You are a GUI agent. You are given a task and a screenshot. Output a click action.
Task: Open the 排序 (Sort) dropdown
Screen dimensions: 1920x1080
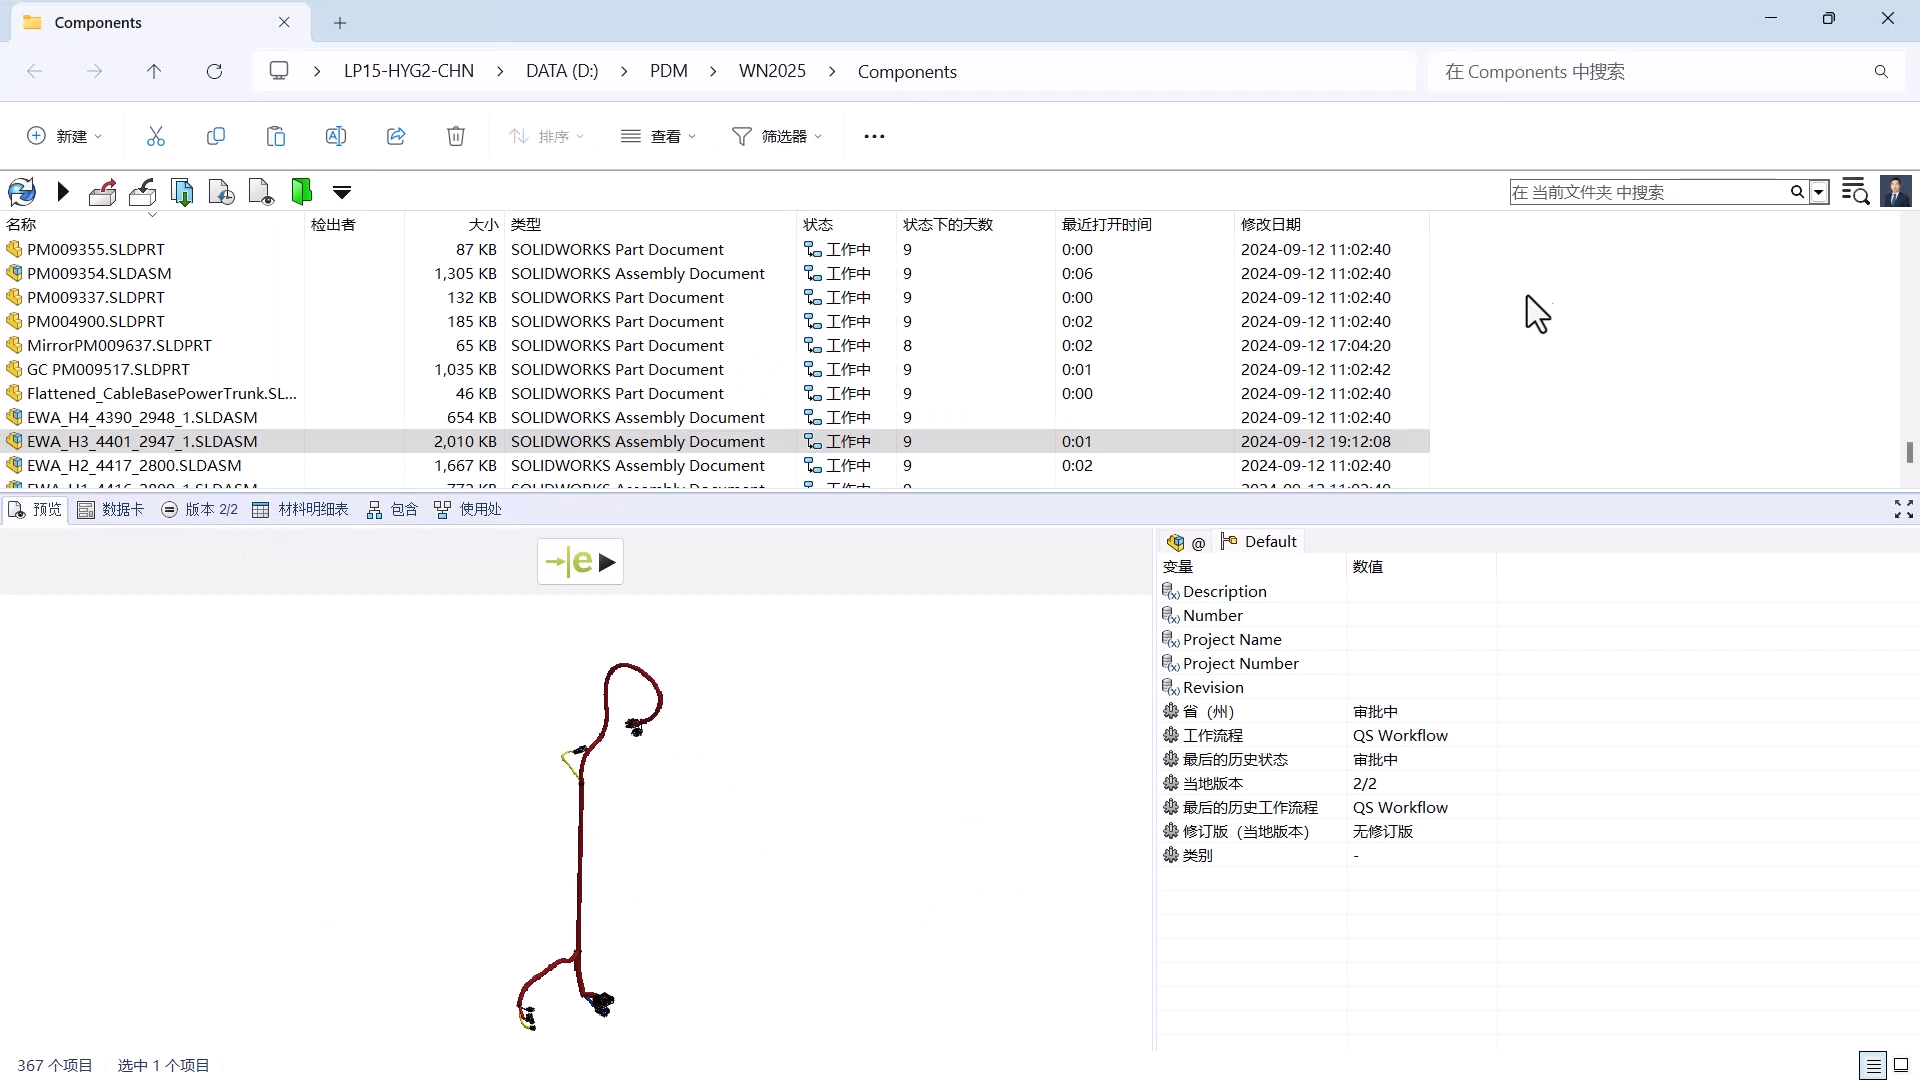547,136
